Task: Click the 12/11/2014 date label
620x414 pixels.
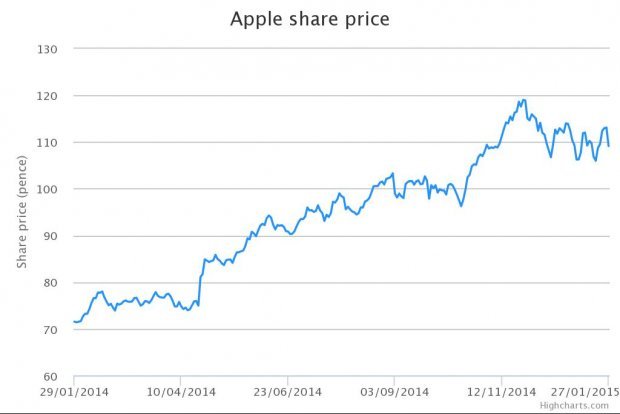Action: [x=501, y=391]
